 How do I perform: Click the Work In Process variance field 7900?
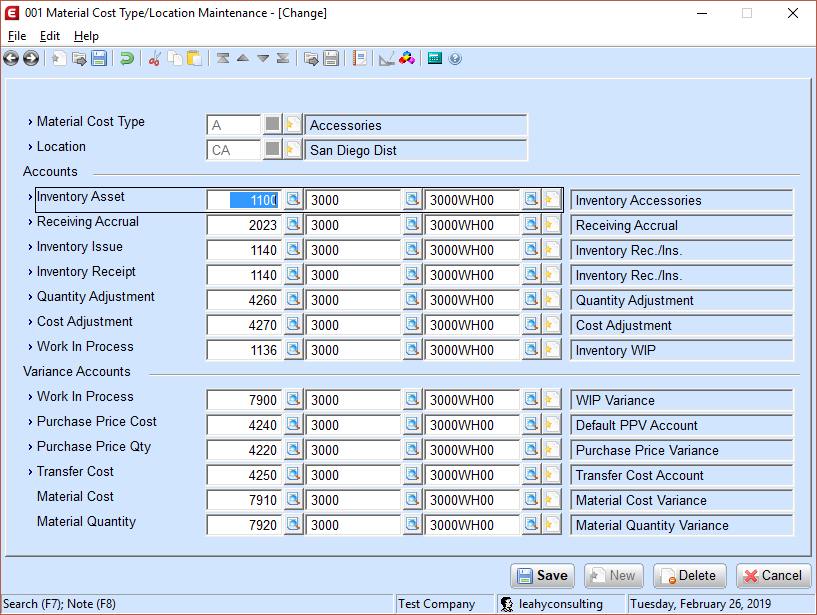(244, 400)
